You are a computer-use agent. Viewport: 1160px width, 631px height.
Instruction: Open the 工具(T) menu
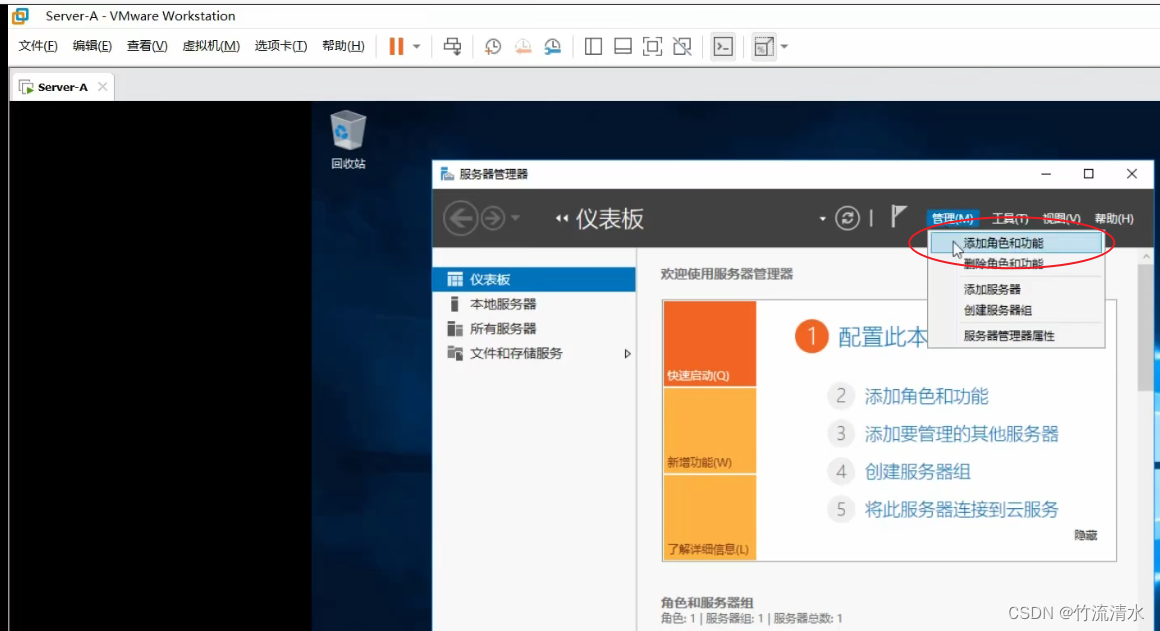pyautogui.click(x=1010, y=218)
